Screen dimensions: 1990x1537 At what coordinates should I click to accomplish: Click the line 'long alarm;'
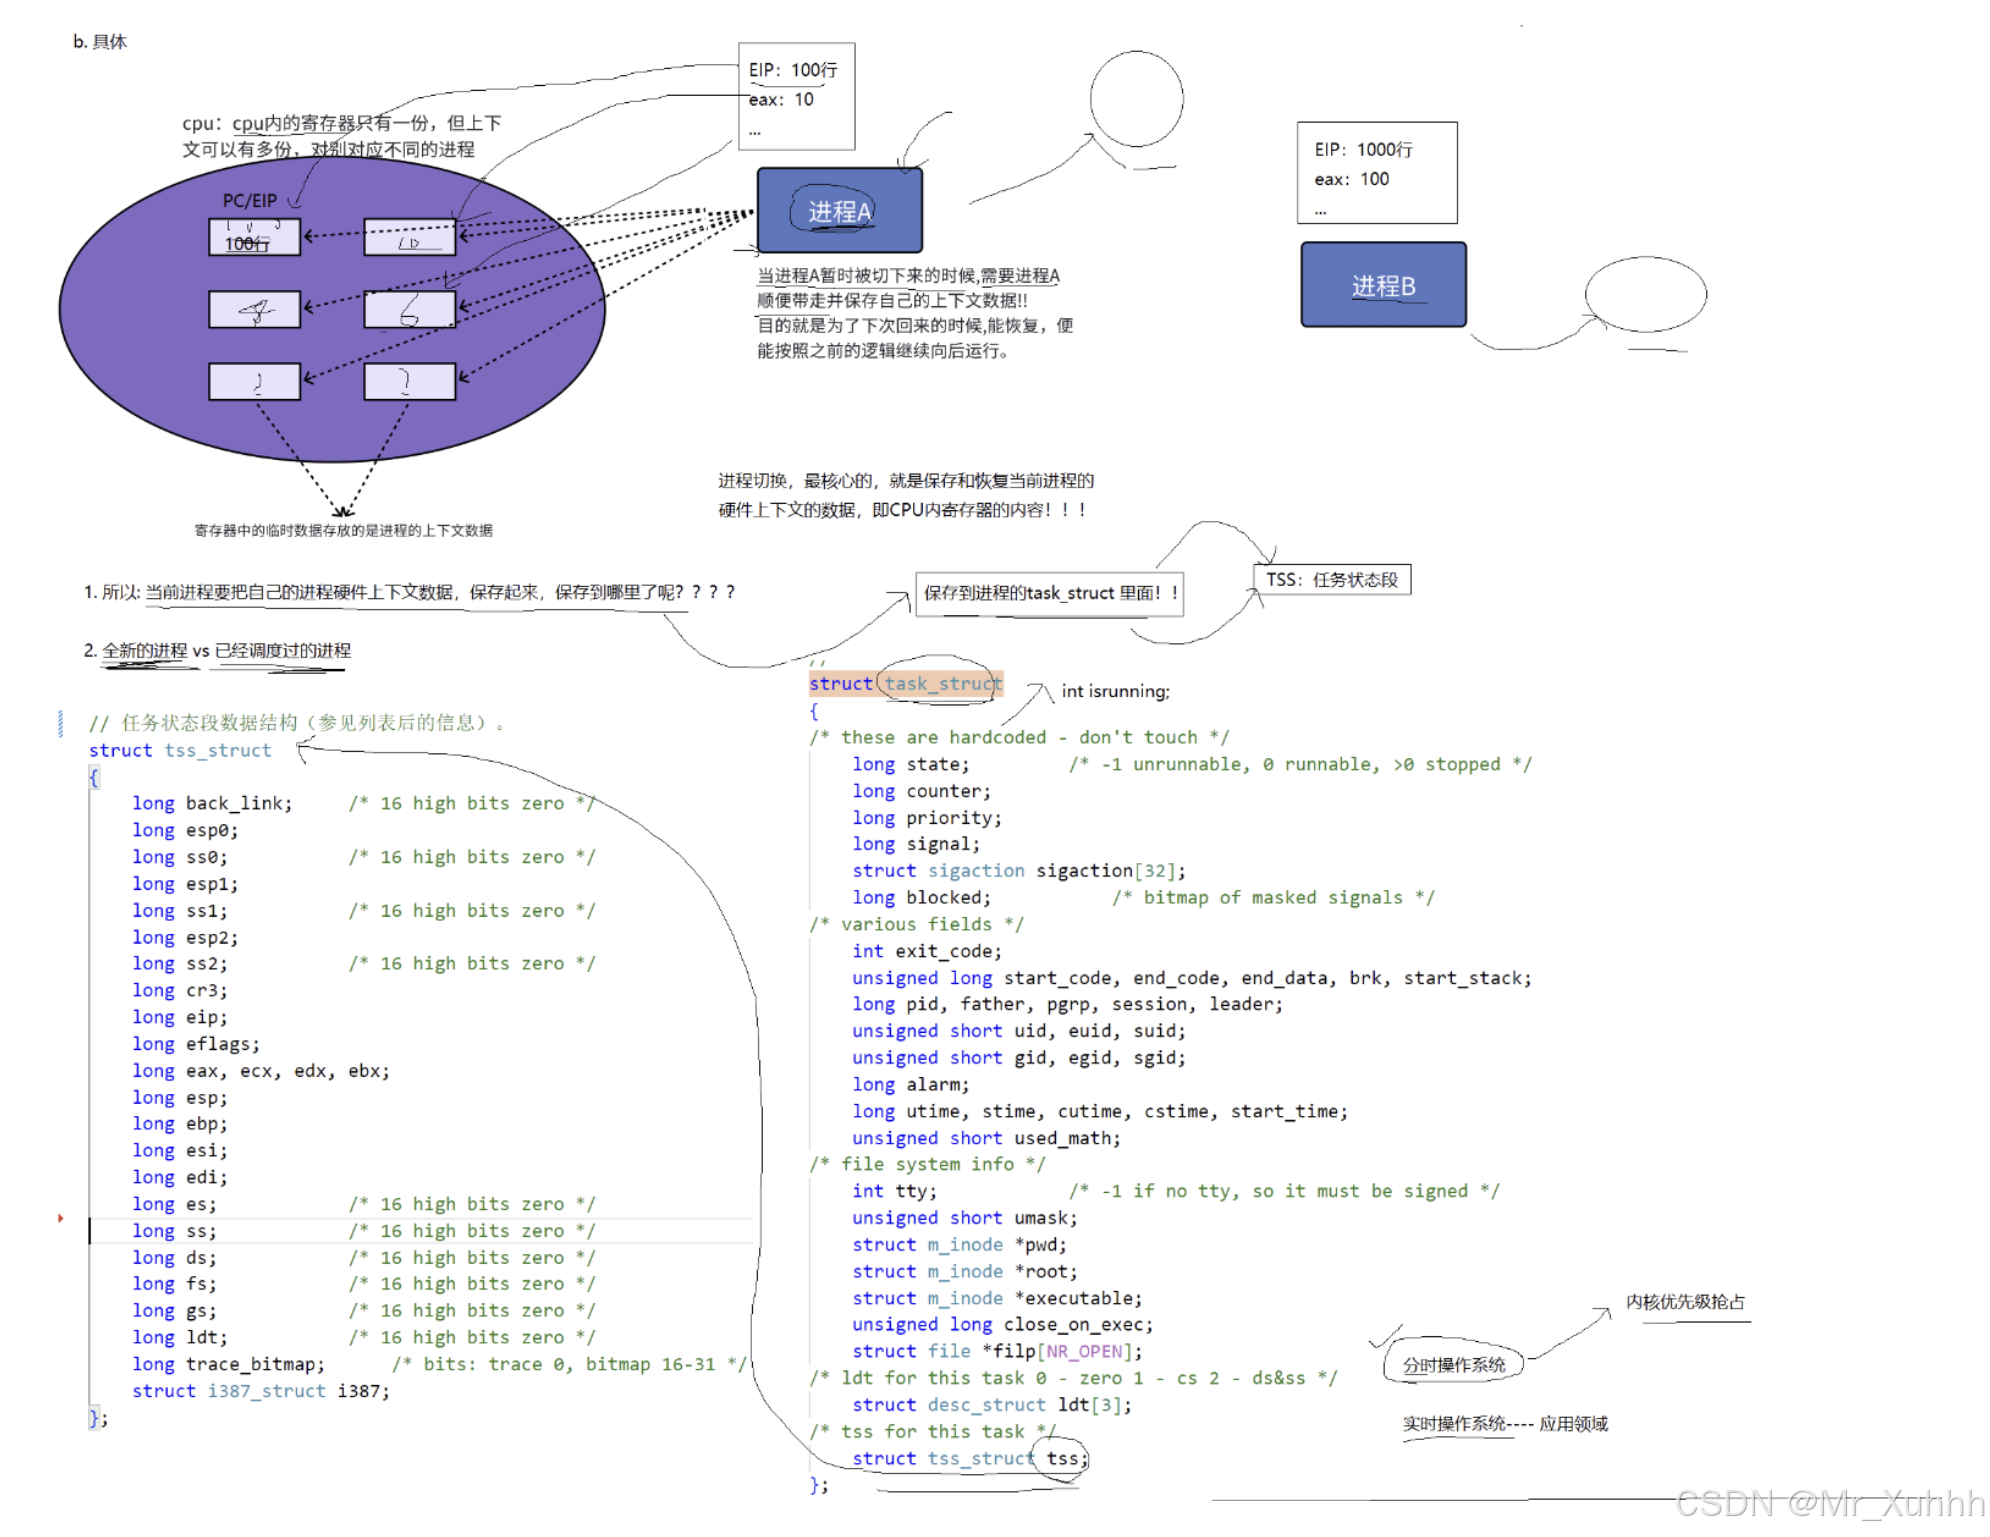click(x=910, y=1084)
